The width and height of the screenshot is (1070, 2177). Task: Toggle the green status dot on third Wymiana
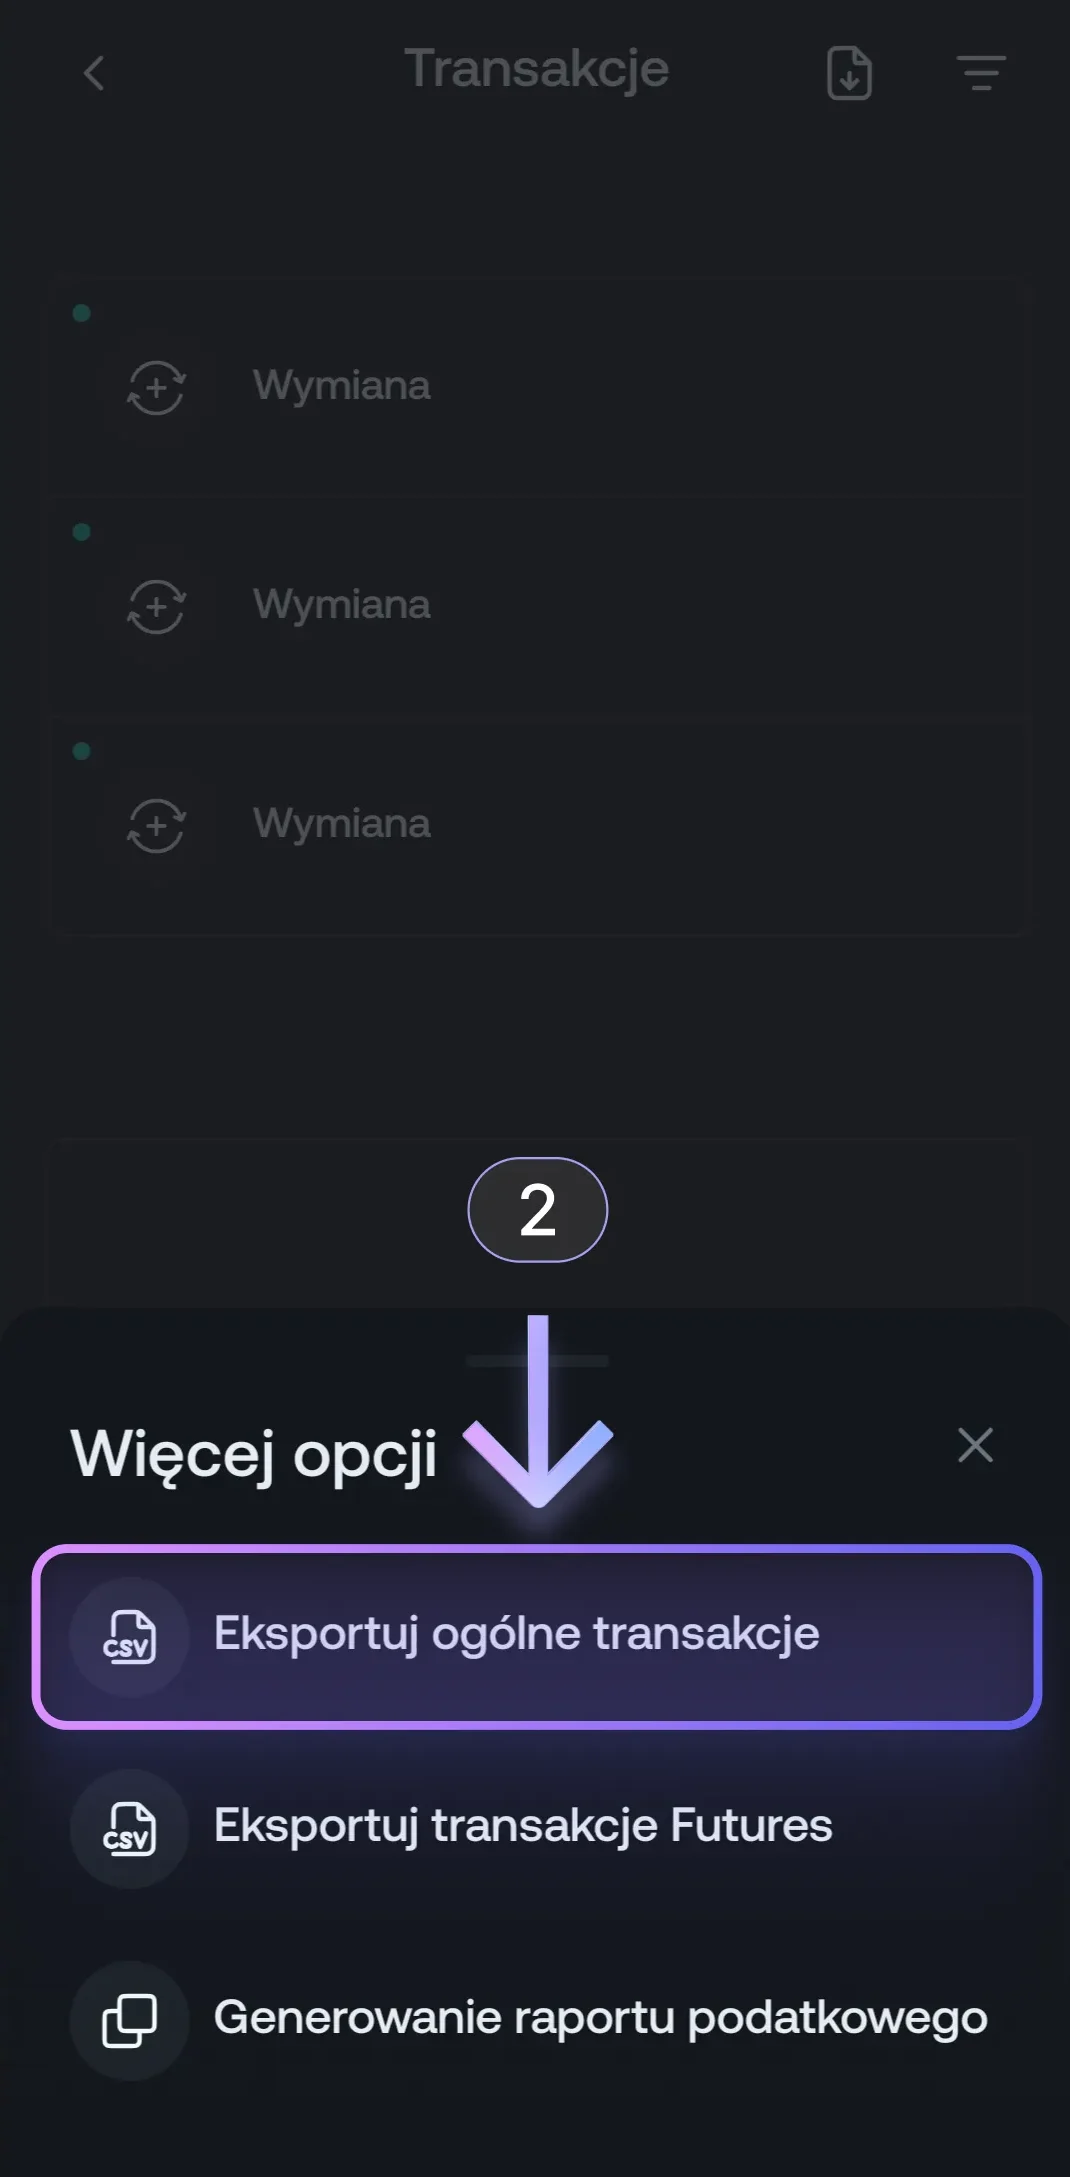(x=80, y=747)
